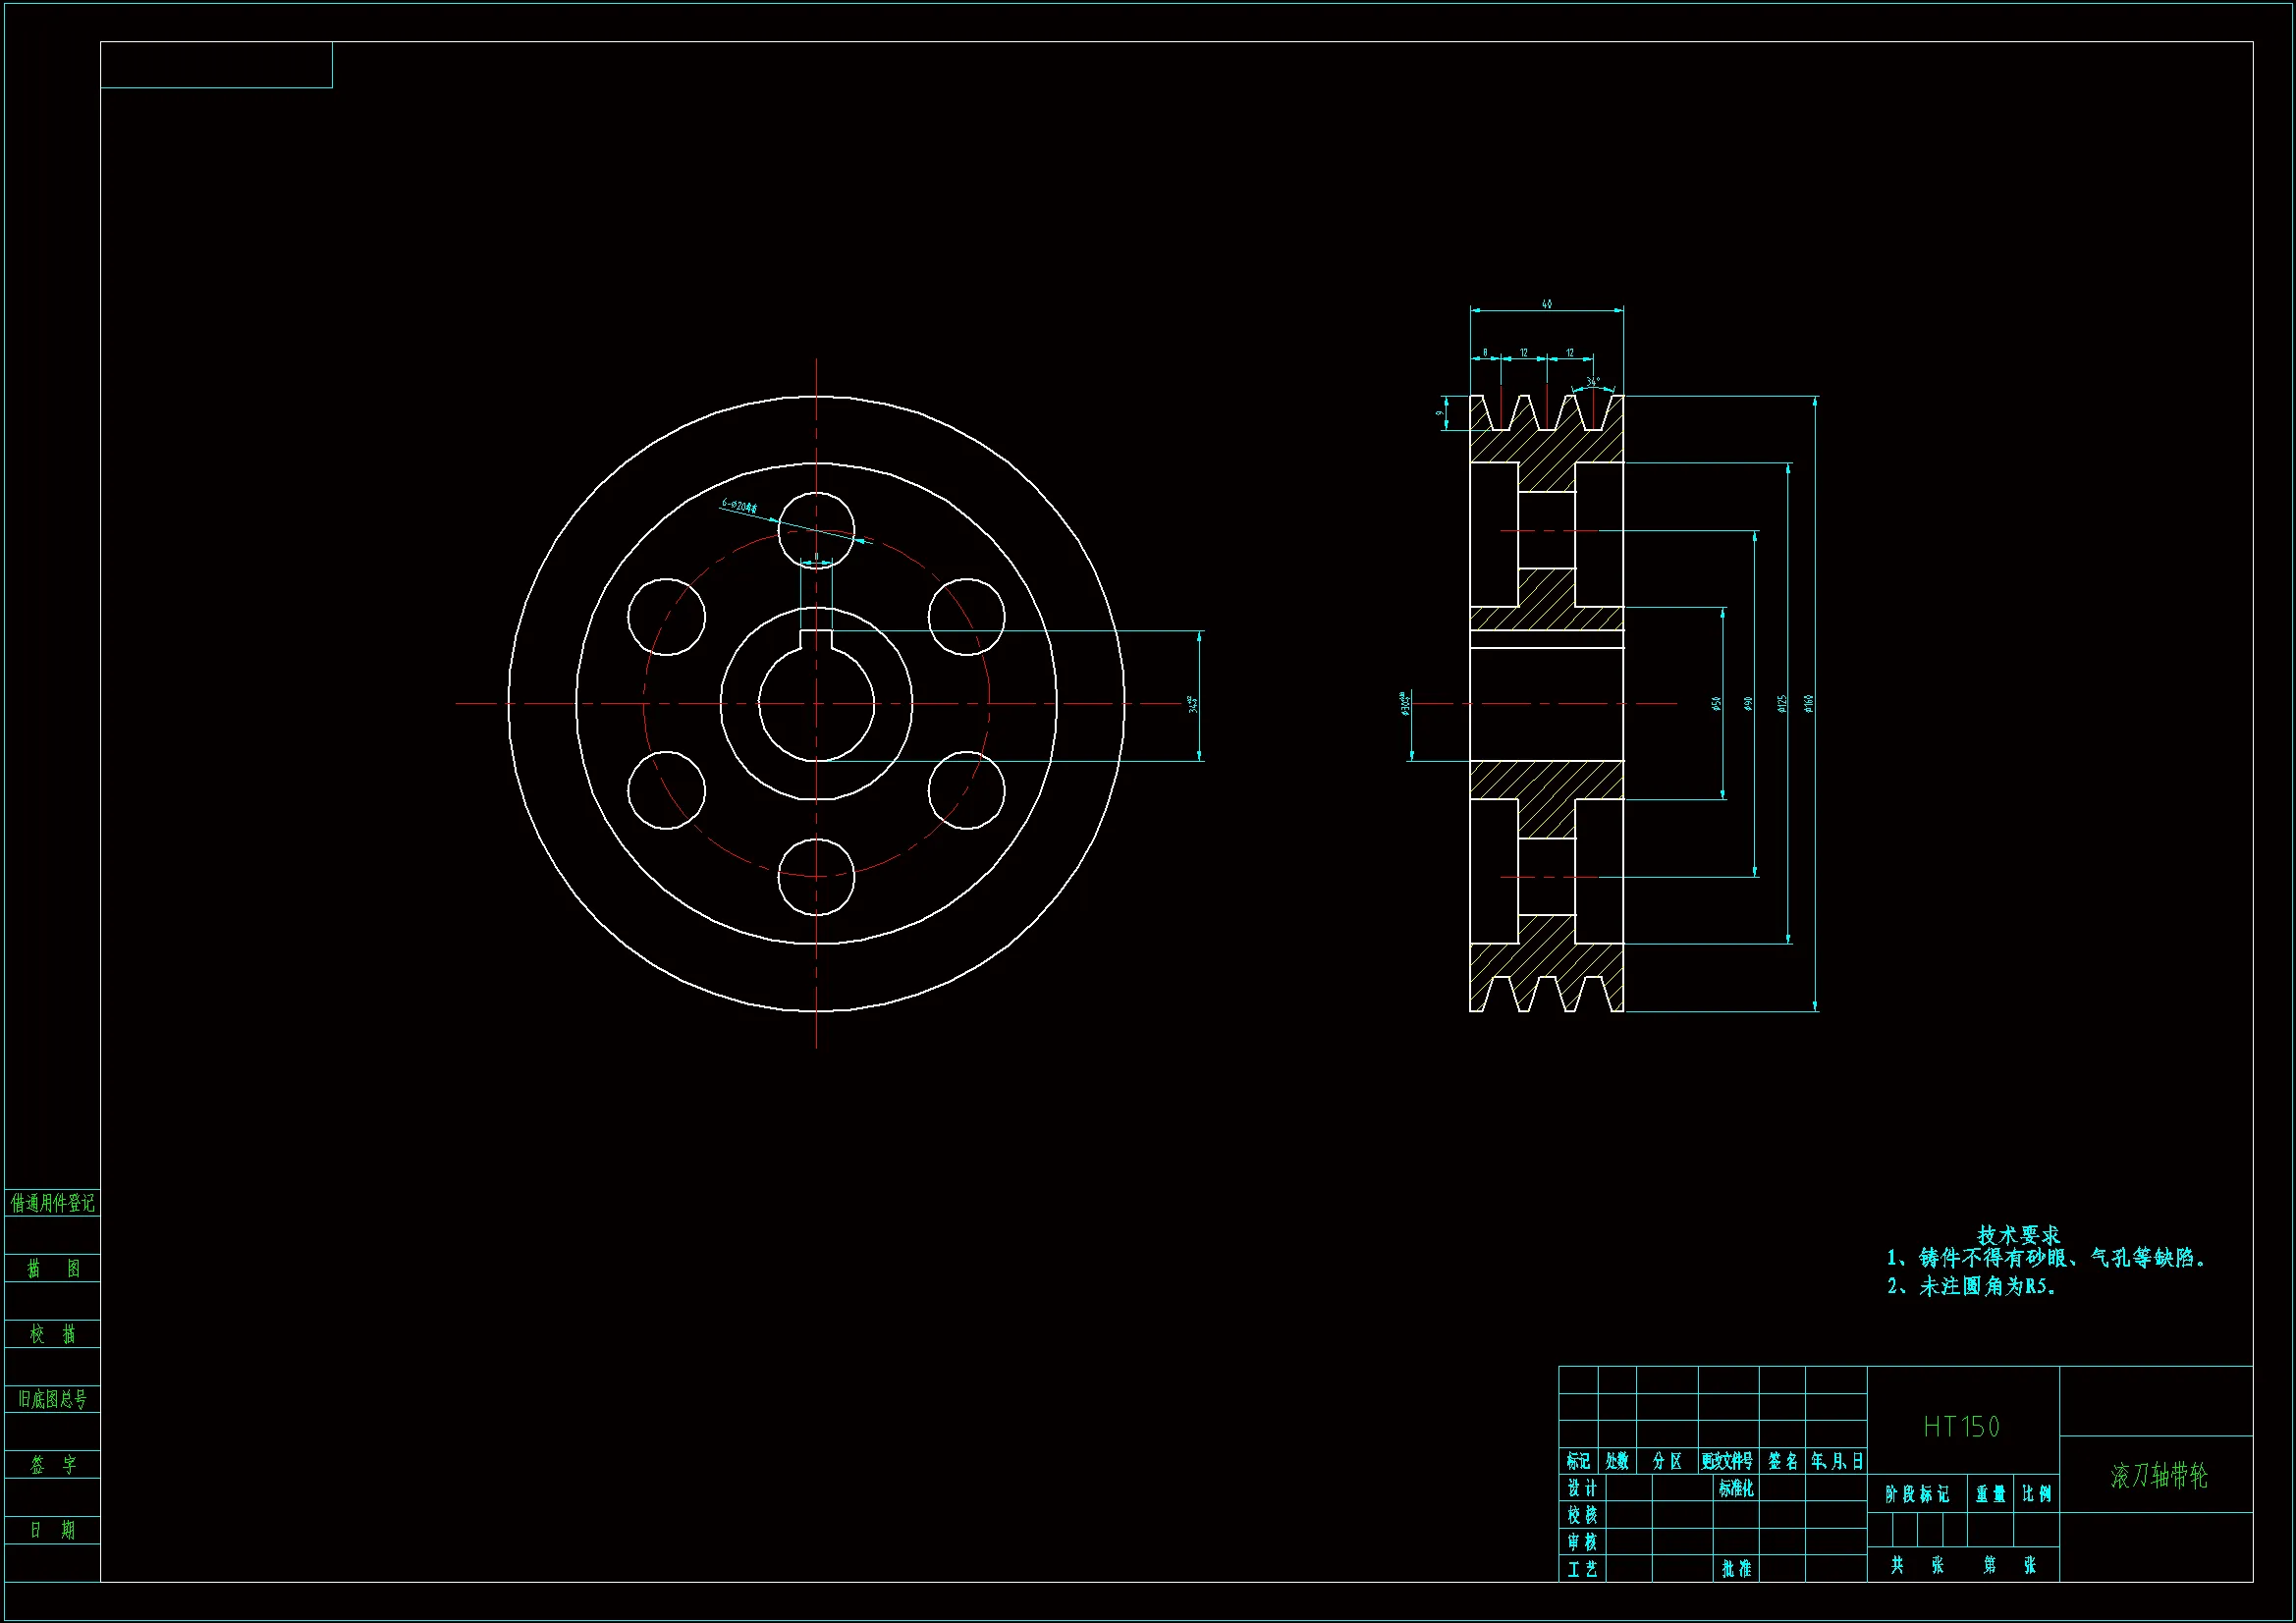Image resolution: width=2296 pixels, height=1623 pixels.
Task: Click the 9 groove depth dimension
Action: point(1440,412)
